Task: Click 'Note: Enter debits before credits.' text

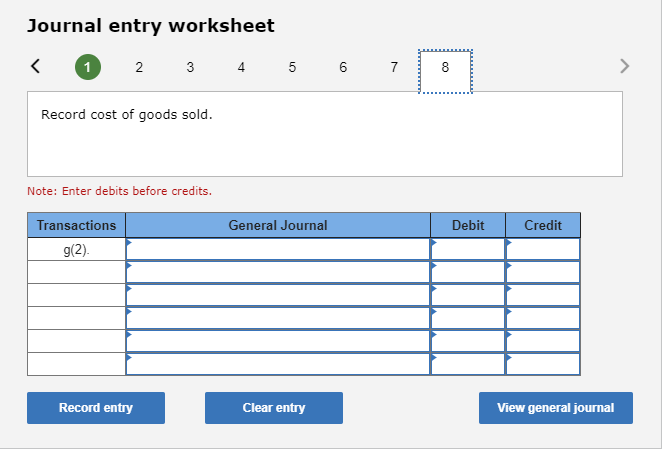Action: [120, 191]
